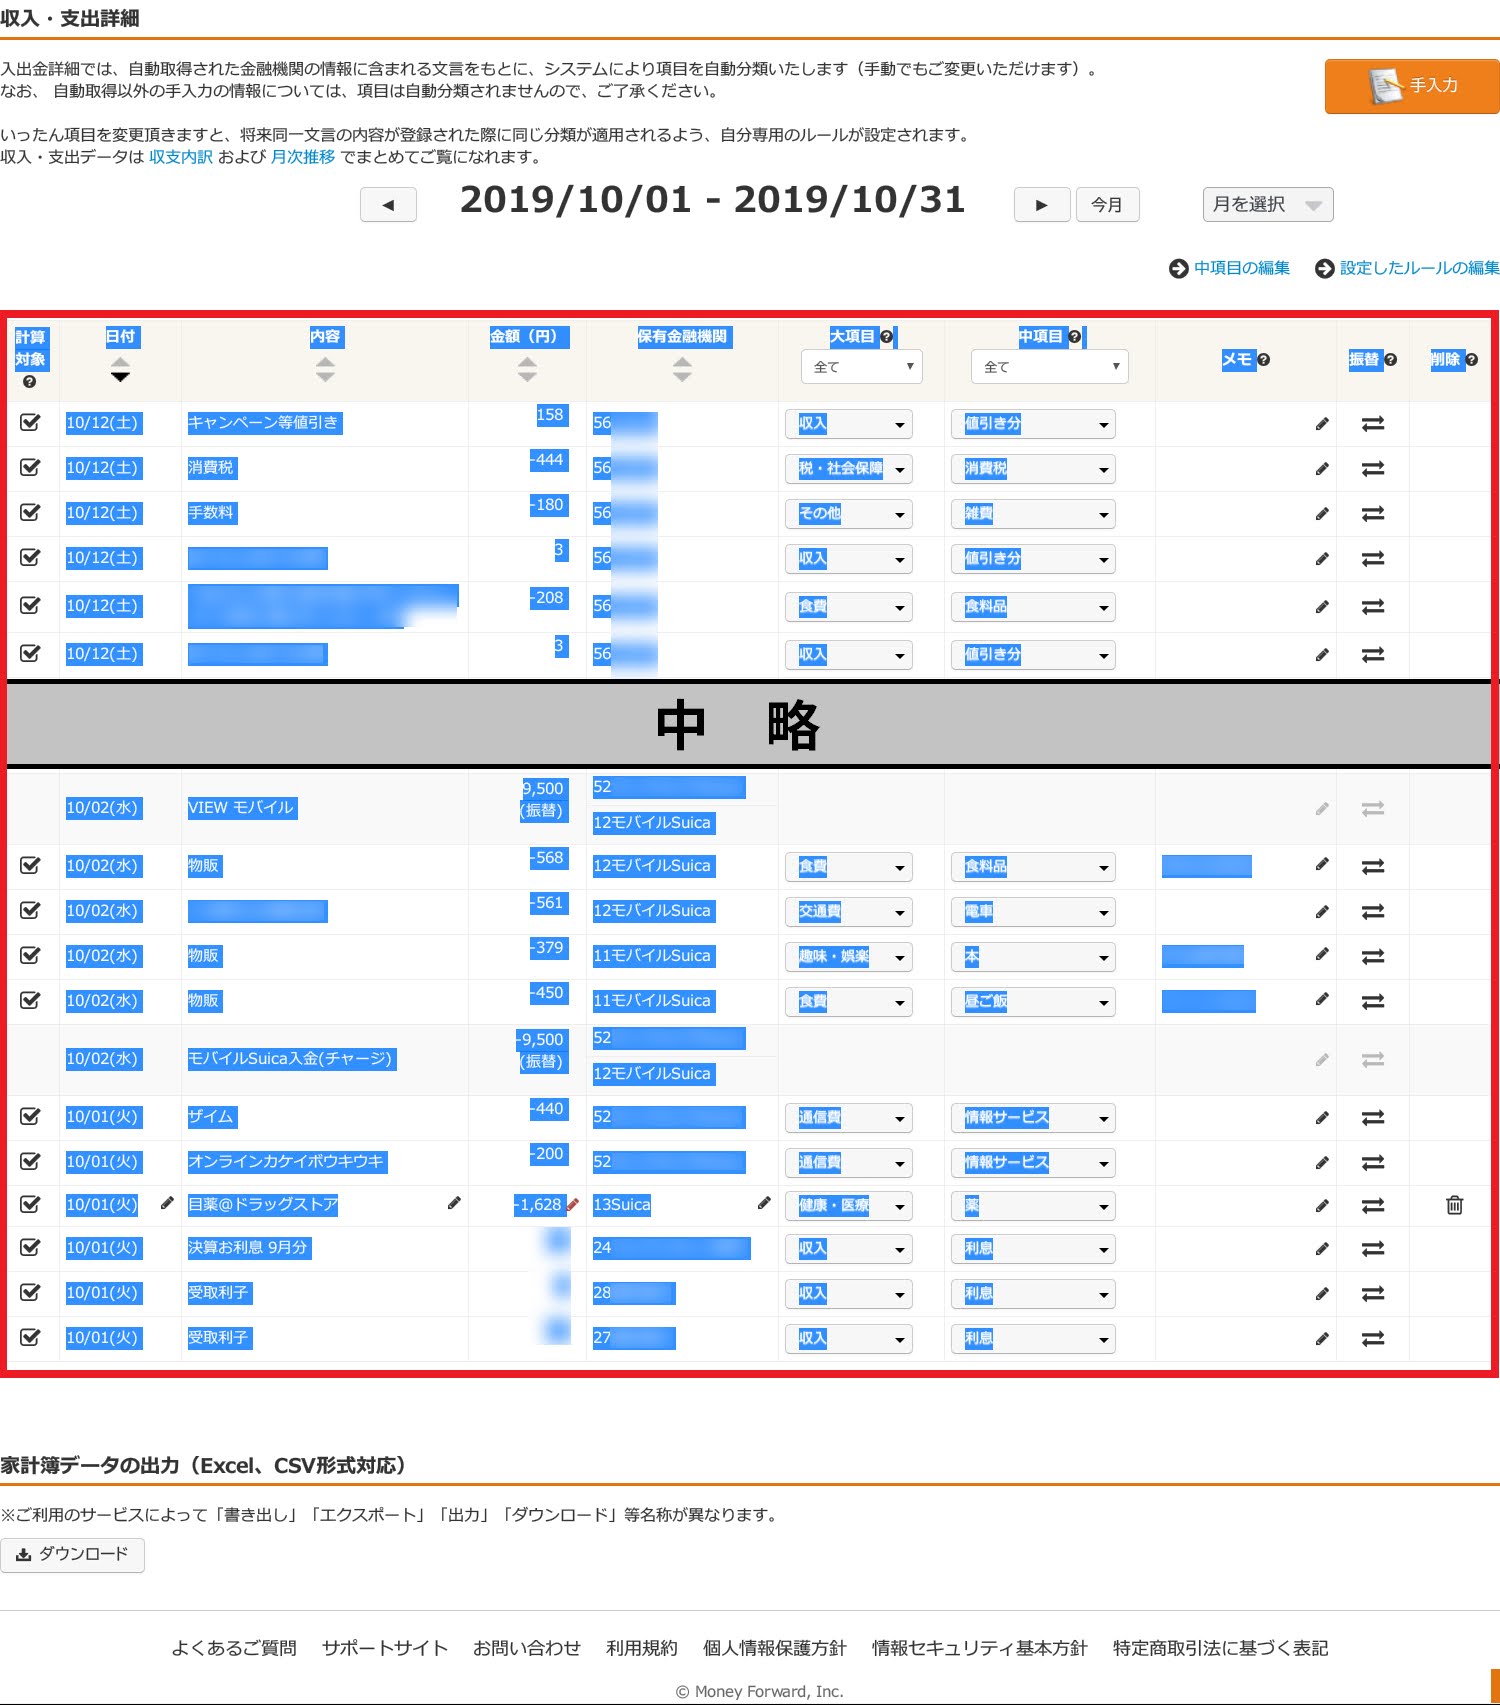Sort by 内容 column arrows
Screen dimensions: 1500x1705
pyautogui.click(x=325, y=370)
